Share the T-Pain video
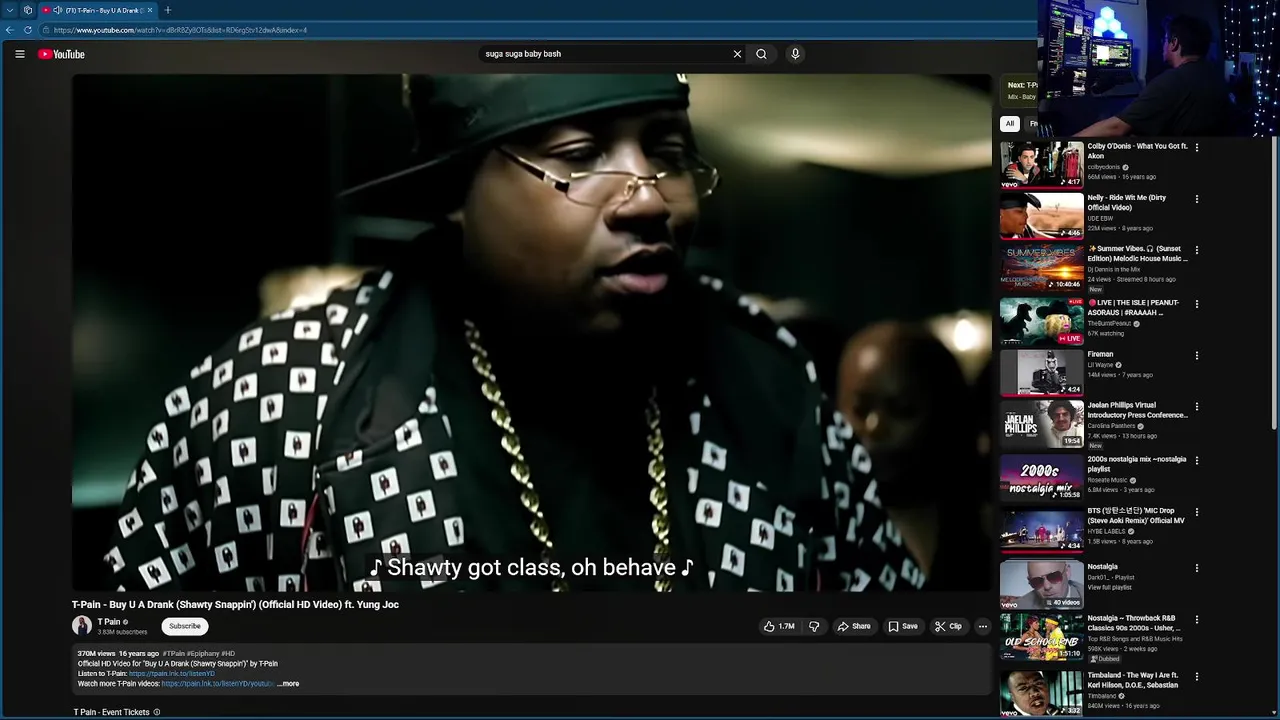 point(854,626)
